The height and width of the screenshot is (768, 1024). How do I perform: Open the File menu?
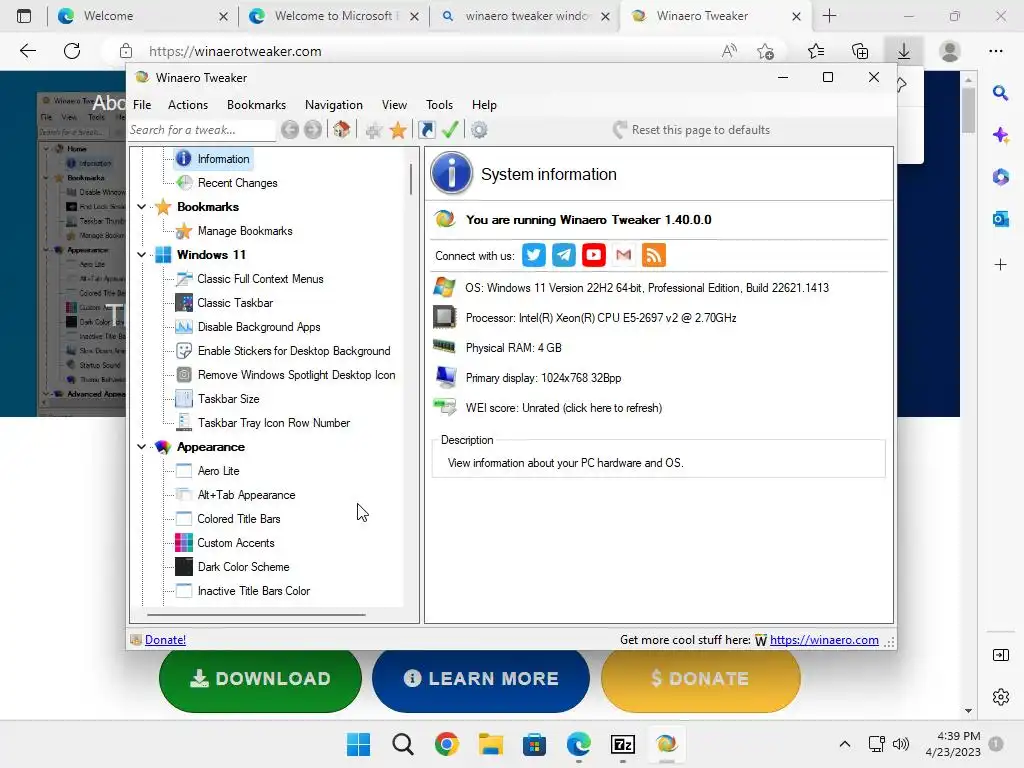click(x=142, y=104)
